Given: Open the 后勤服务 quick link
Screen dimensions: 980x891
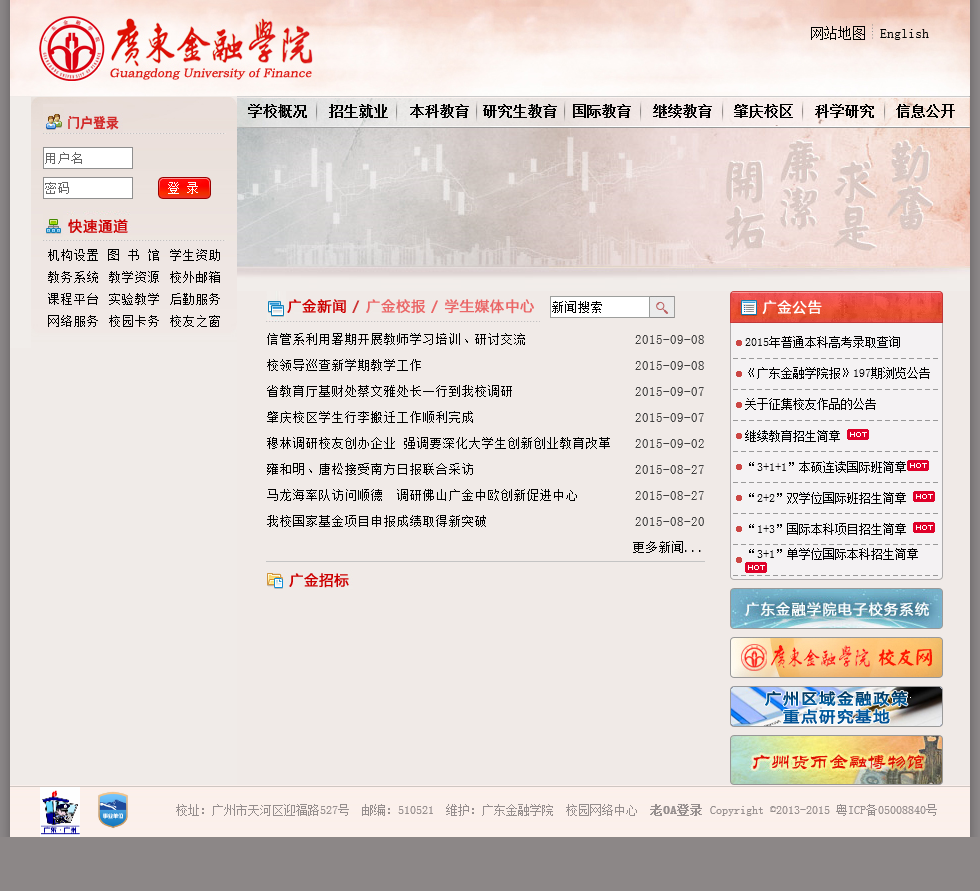Looking at the screenshot, I should [195, 299].
